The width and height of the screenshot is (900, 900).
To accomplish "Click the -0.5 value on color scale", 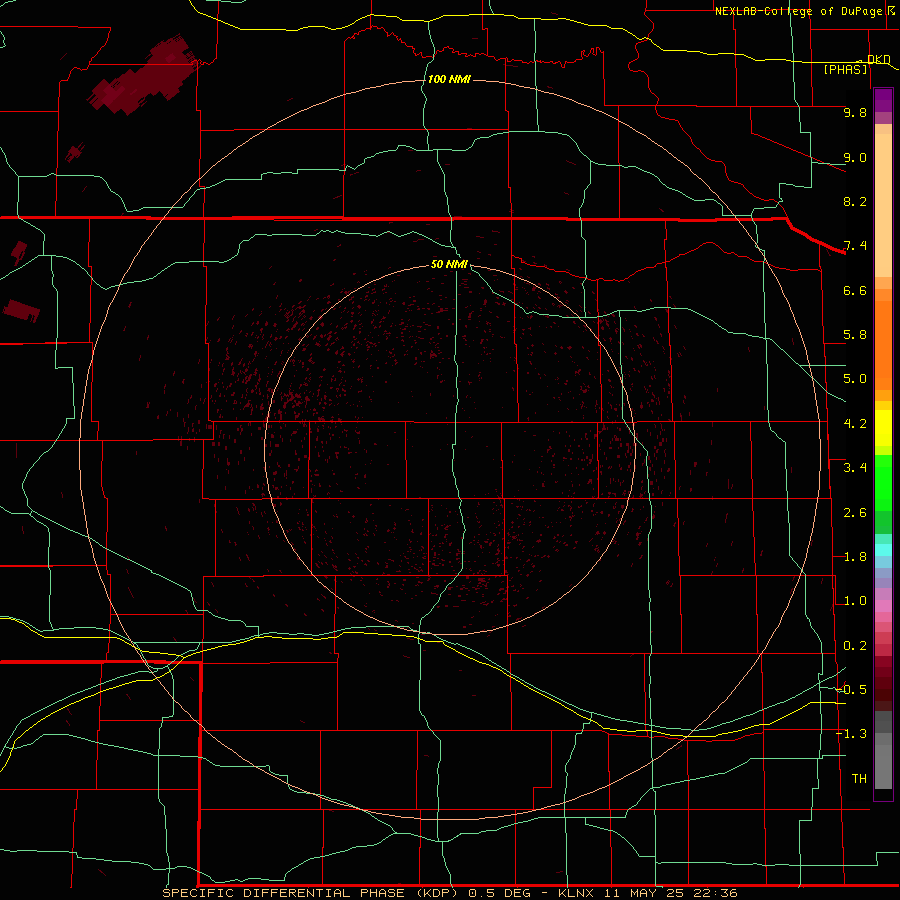I will (x=851, y=690).
